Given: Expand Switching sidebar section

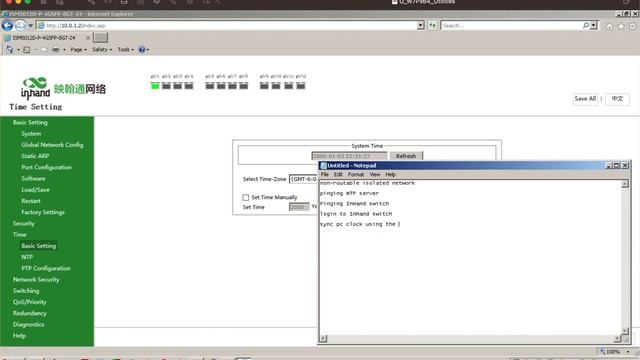Looking at the screenshot, I should [26, 291].
